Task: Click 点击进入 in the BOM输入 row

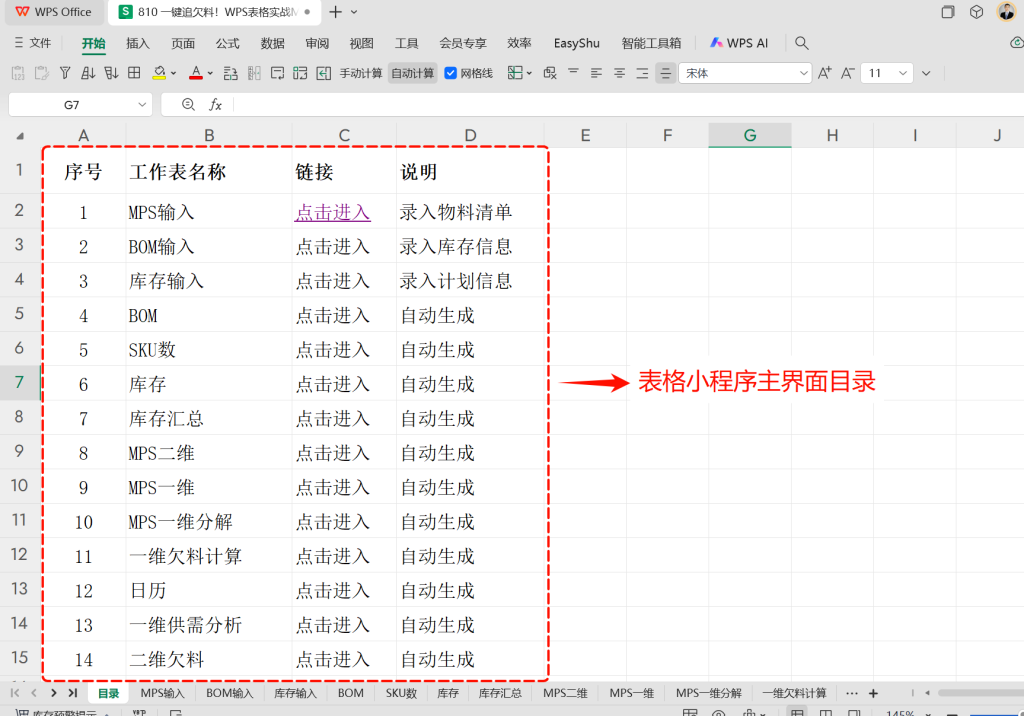Action: 332,247
